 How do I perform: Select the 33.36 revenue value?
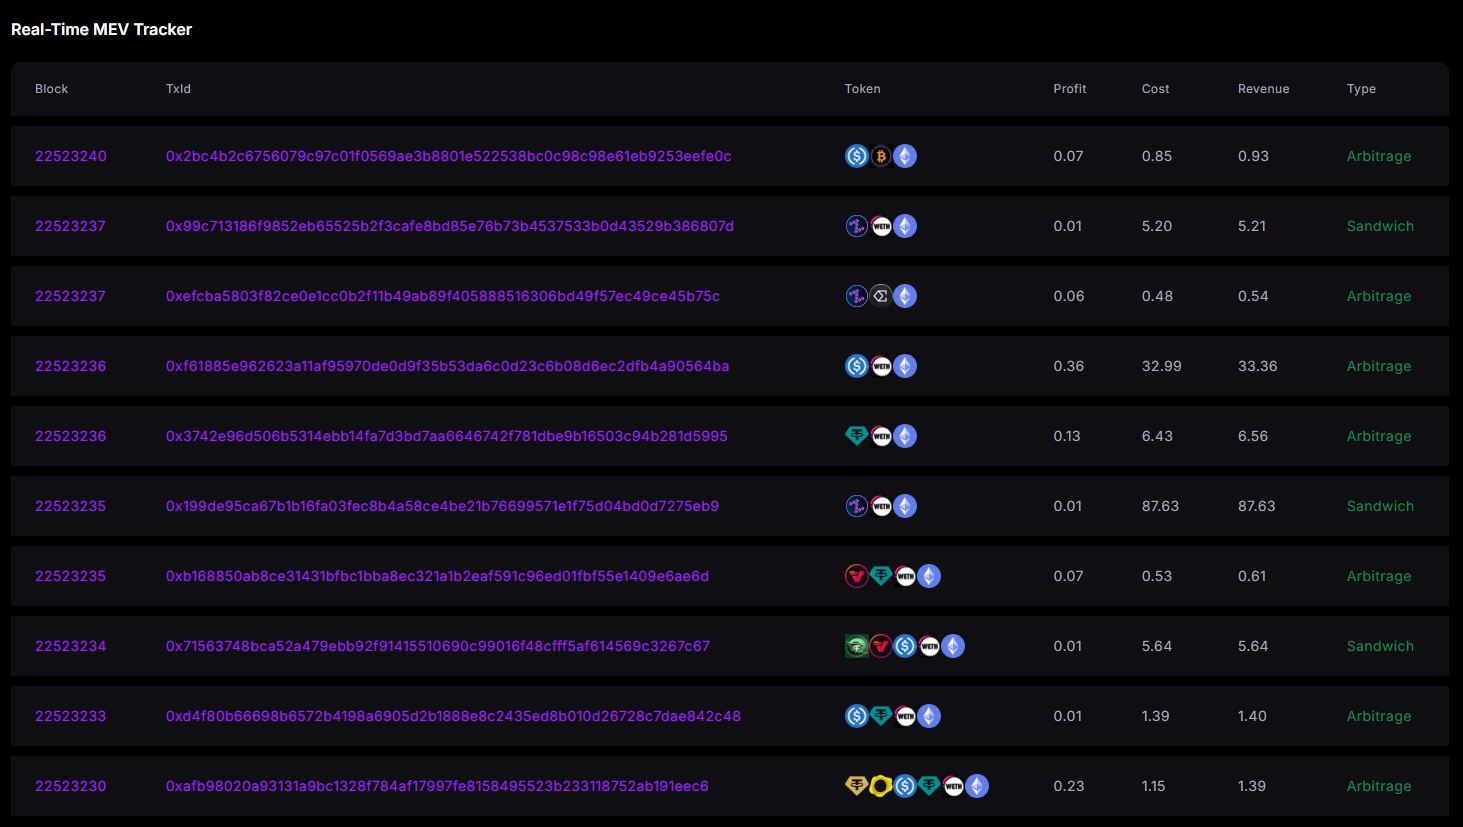pos(1258,366)
